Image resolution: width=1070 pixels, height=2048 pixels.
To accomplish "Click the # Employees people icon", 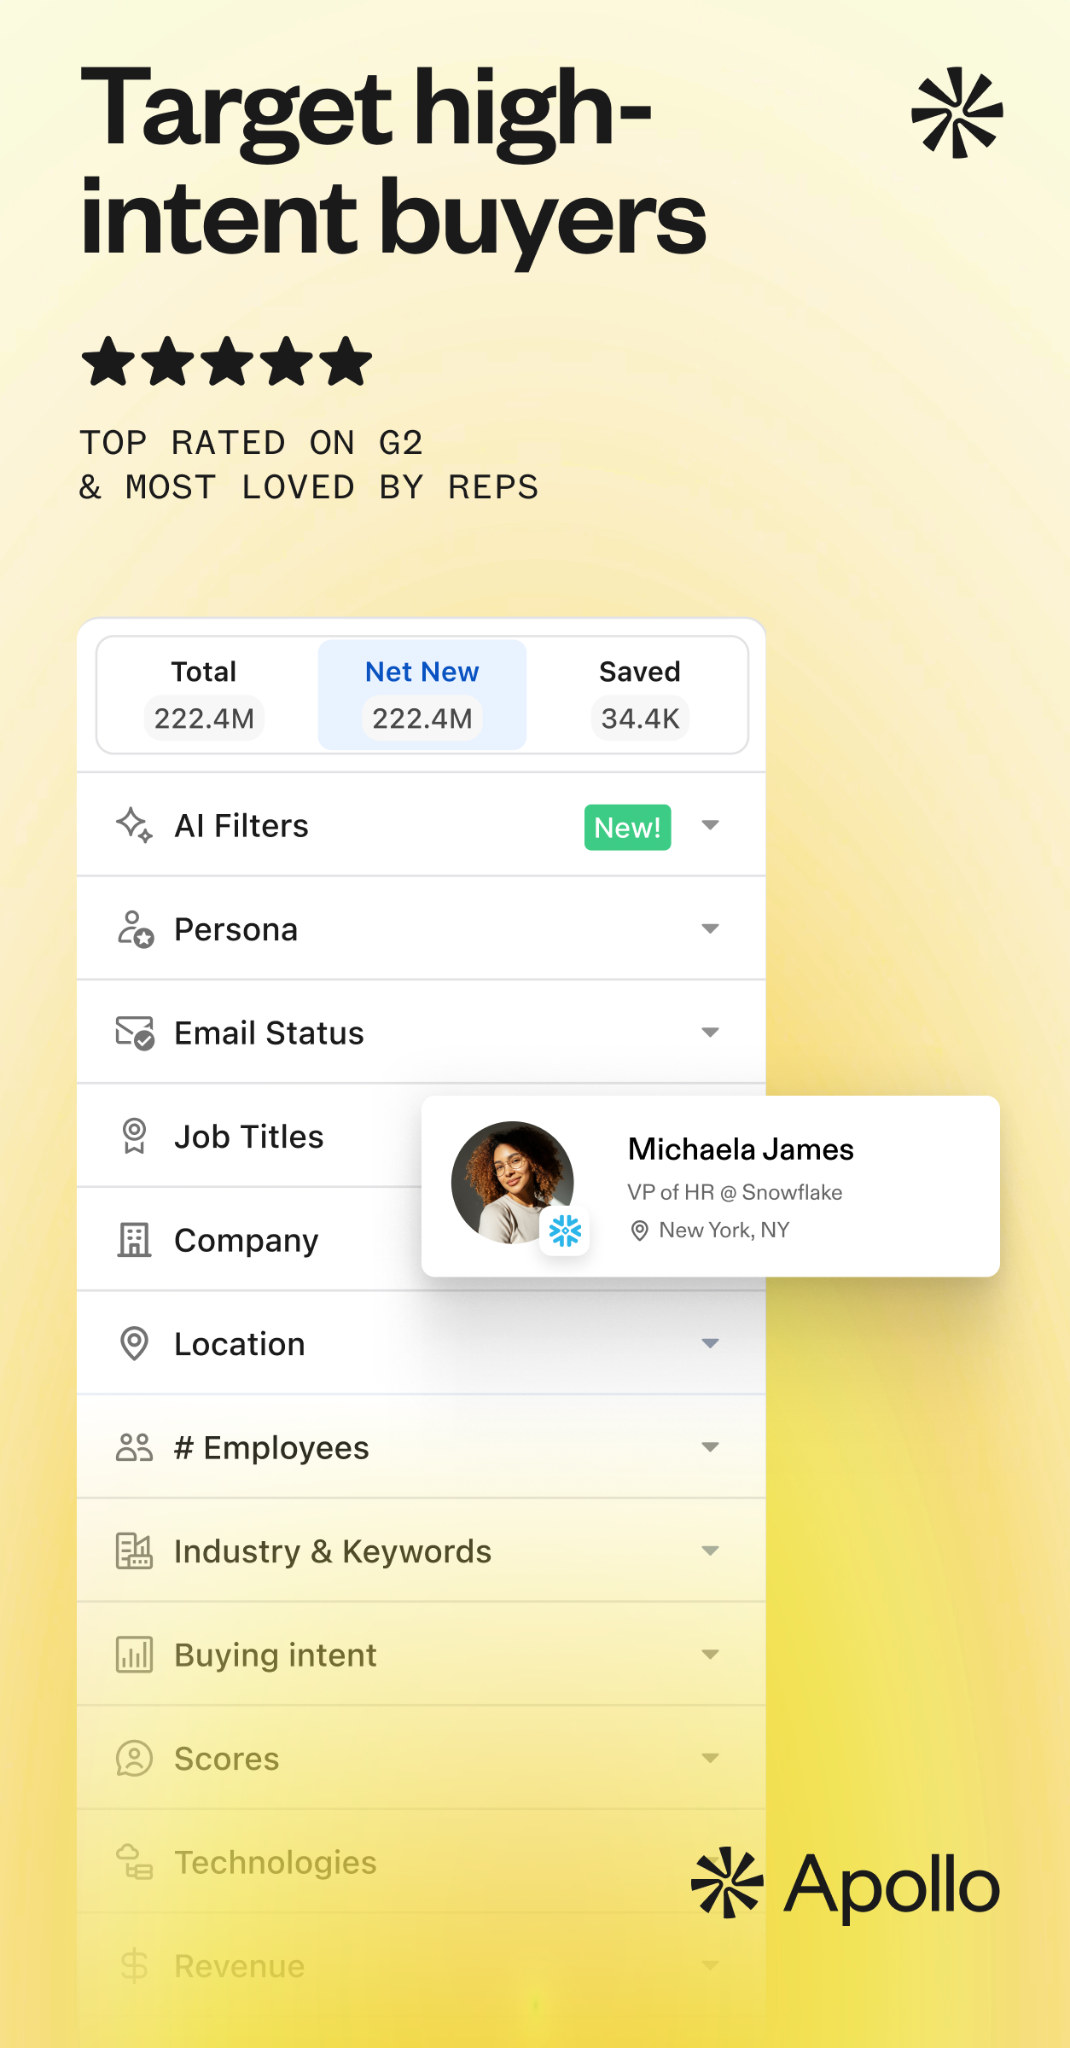I will coord(134,1447).
